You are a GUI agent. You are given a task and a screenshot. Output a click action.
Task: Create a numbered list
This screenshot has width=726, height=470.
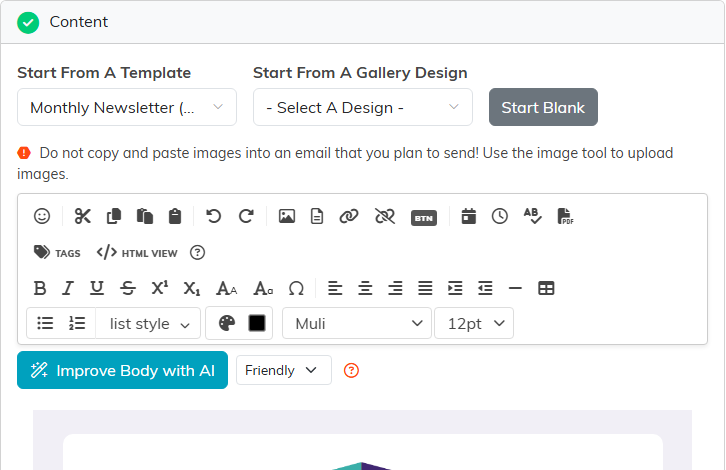click(77, 323)
